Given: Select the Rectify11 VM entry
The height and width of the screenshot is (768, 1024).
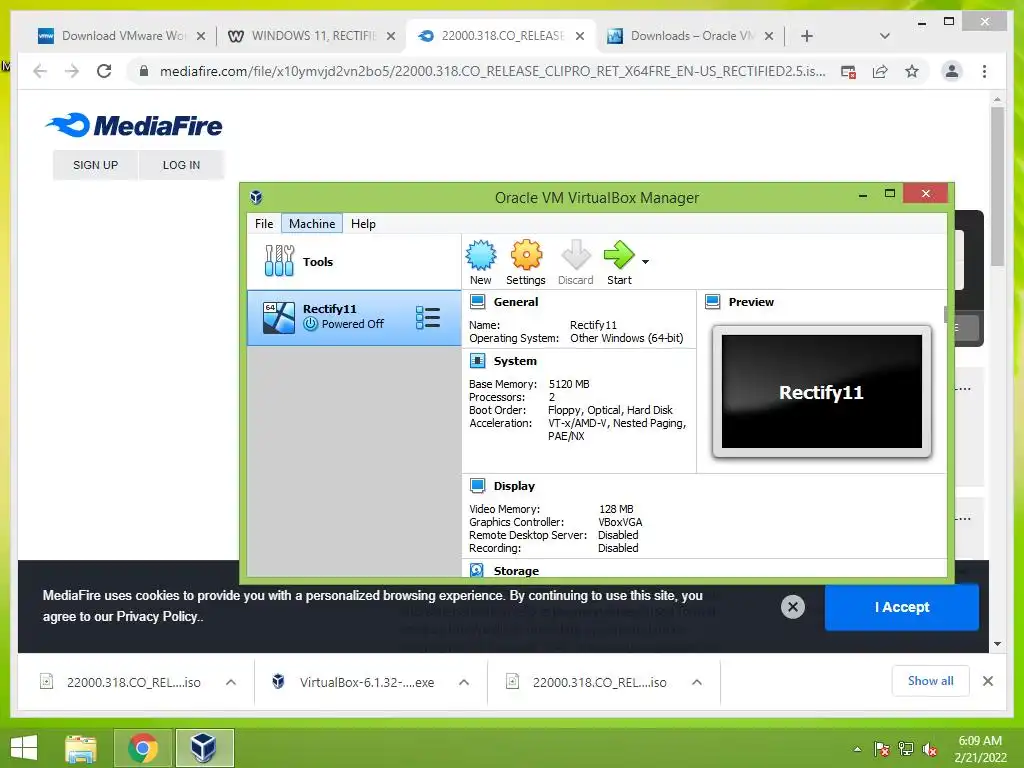Looking at the screenshot, I should [x=354, y=317].
